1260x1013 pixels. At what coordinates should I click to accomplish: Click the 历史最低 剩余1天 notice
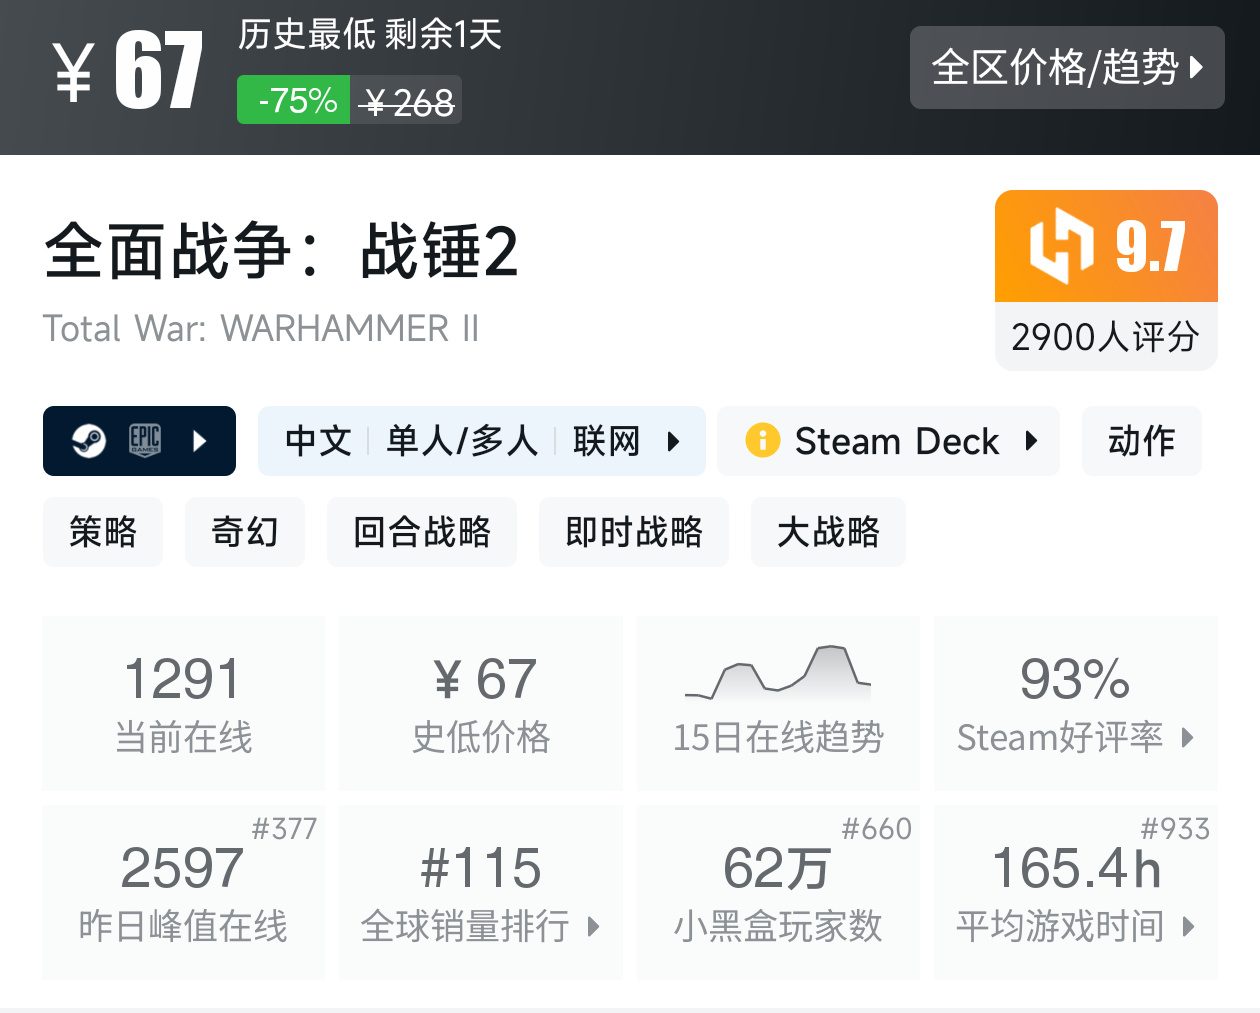click(x=370, y=34)
